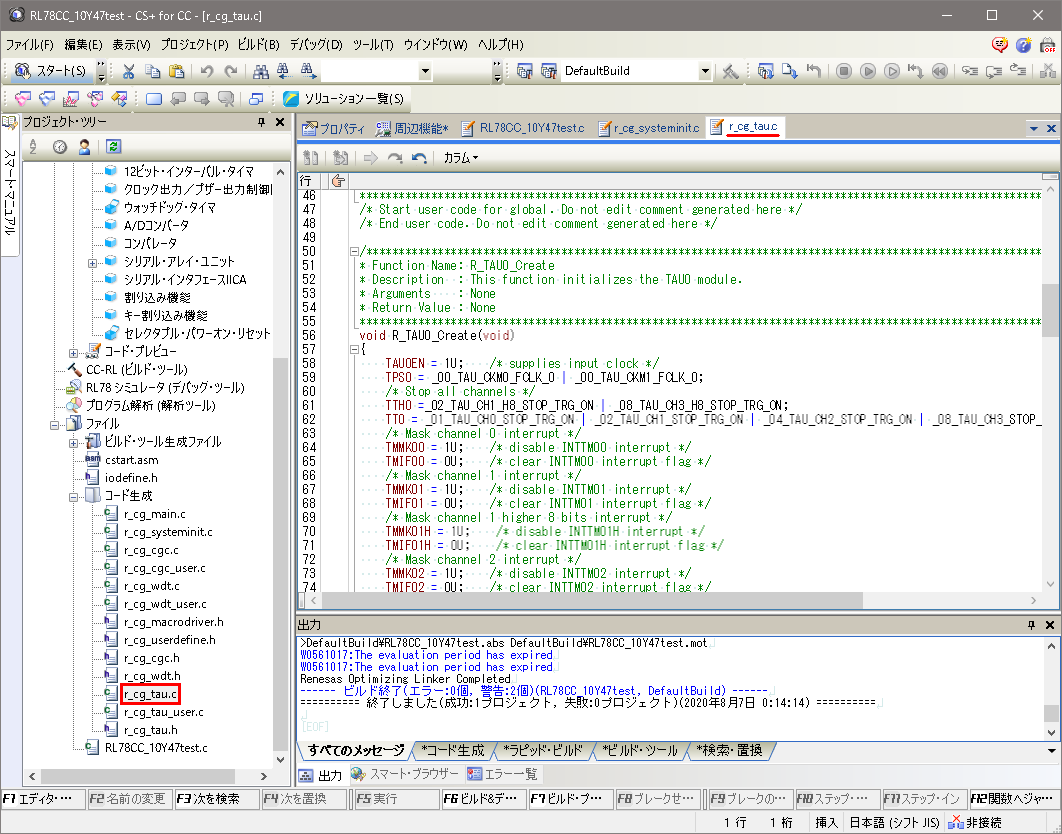Click the binoculars Find icon
Screen dimensions: 1062x834
coord(261,71)
